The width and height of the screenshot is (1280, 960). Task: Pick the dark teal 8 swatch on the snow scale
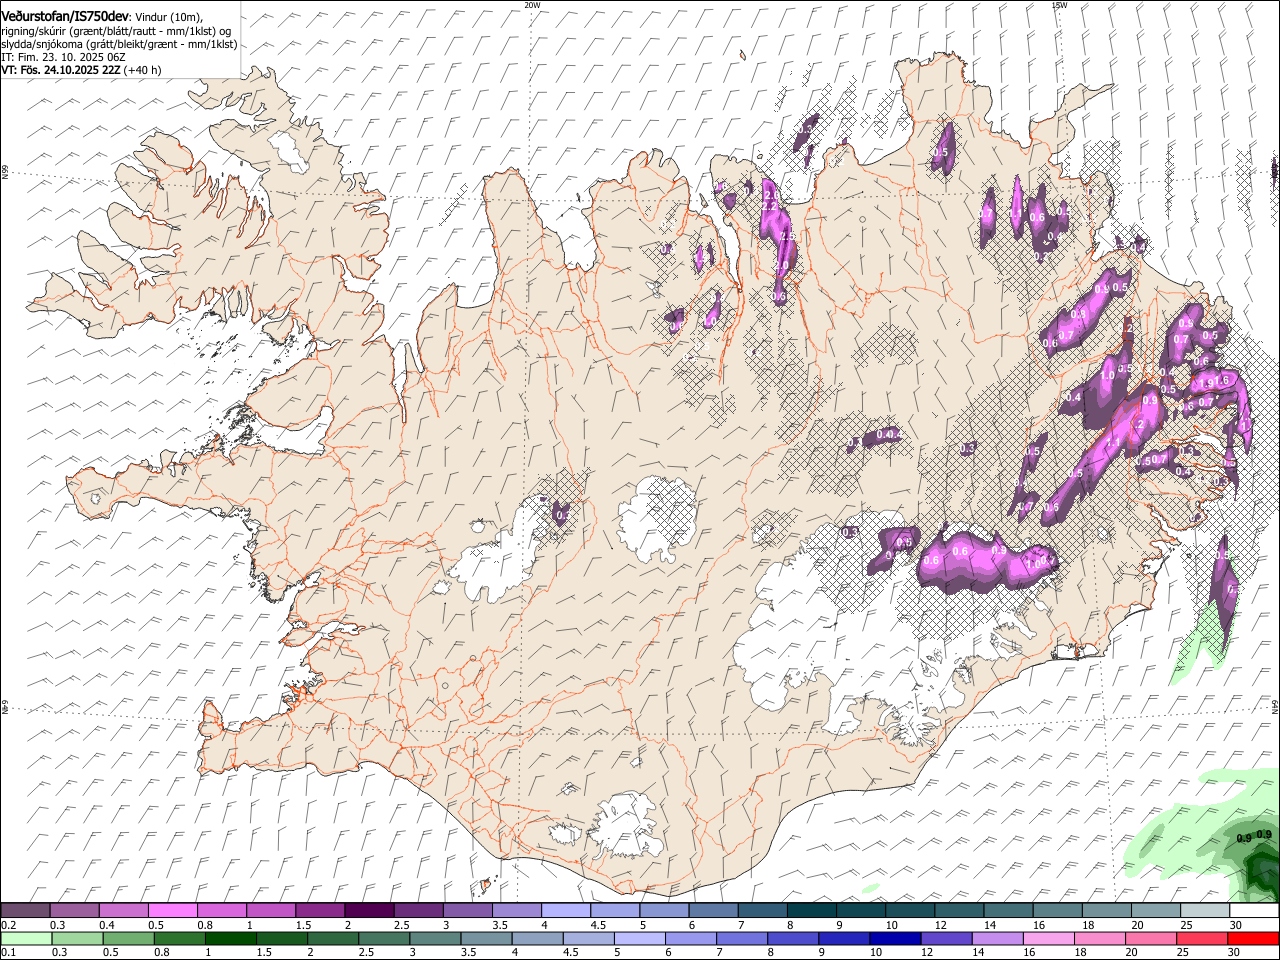pyautogui.click(x=811, y=911)
